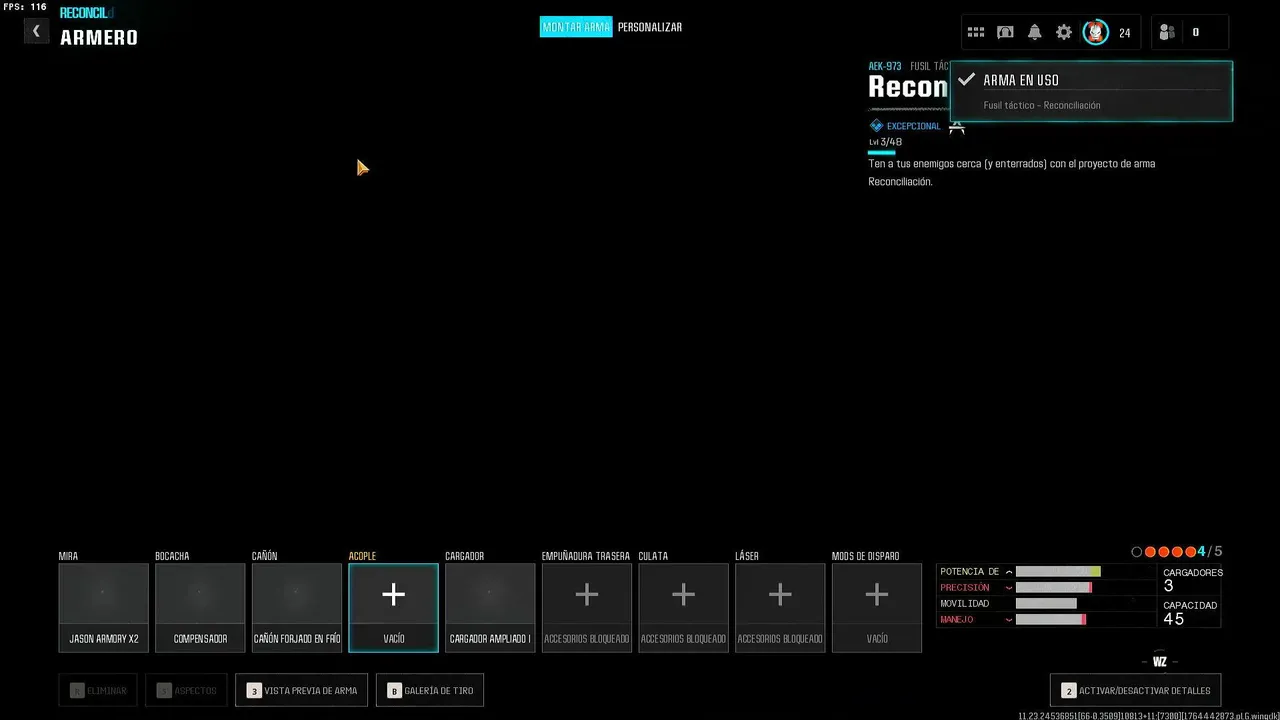Click the Movilidad stat label
The image size is (1280, 720).
coord(965,604)
